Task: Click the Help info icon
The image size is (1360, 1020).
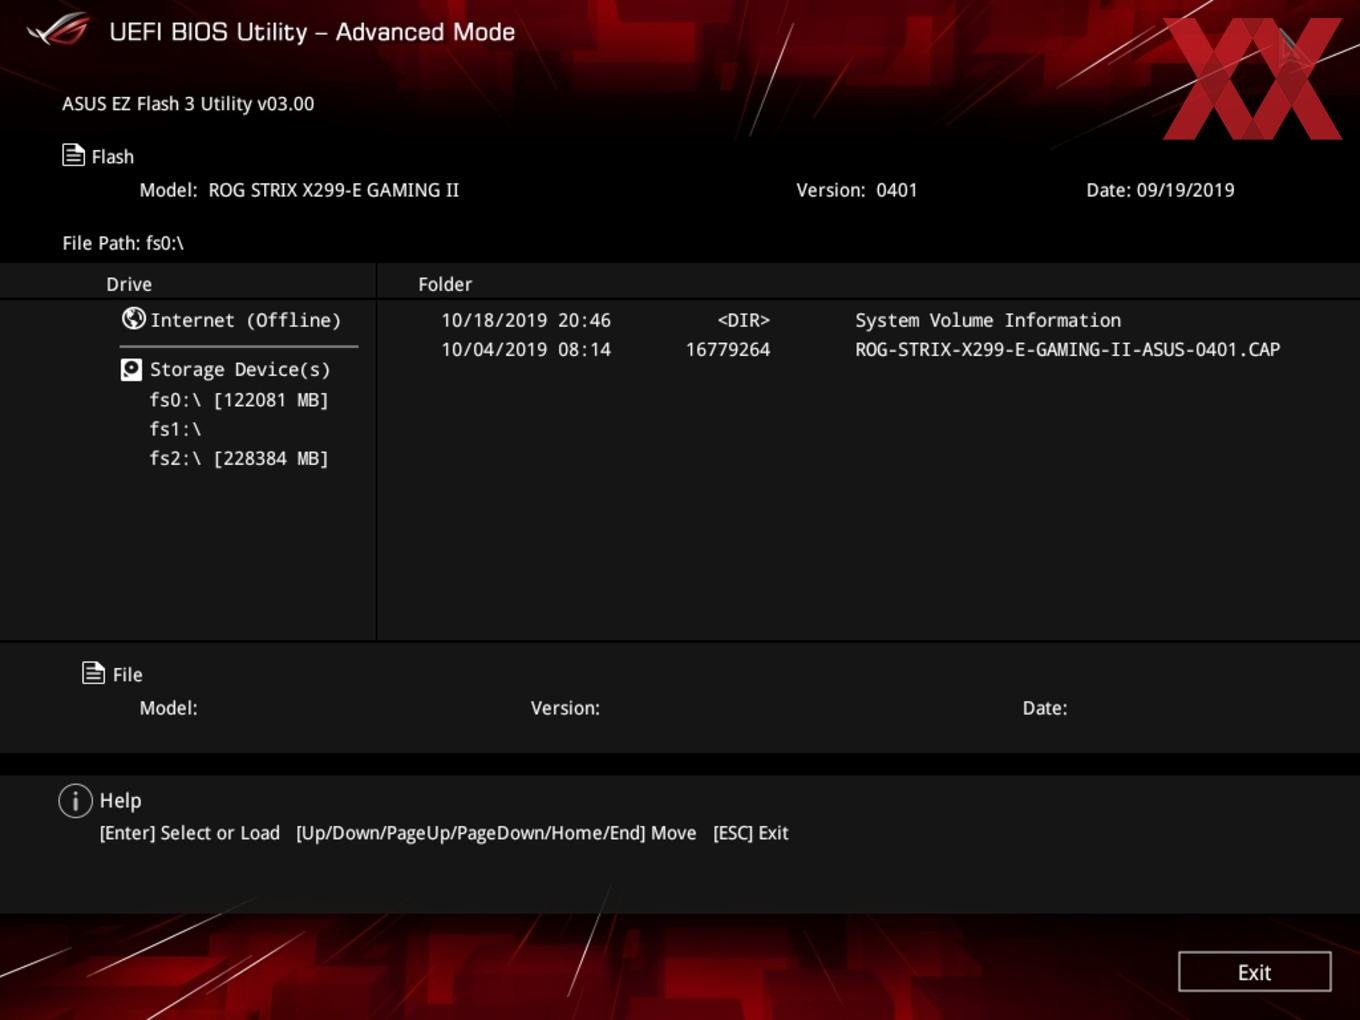Action: click(x=75, y=800)
